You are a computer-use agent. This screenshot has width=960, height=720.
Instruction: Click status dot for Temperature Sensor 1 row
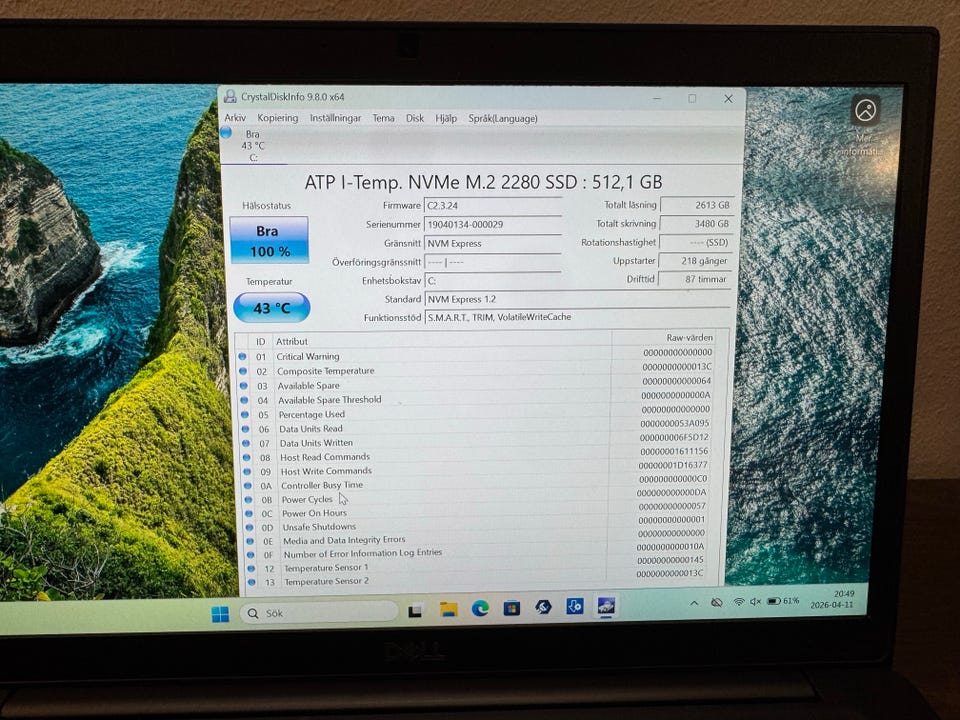click(x=251, y=568)
